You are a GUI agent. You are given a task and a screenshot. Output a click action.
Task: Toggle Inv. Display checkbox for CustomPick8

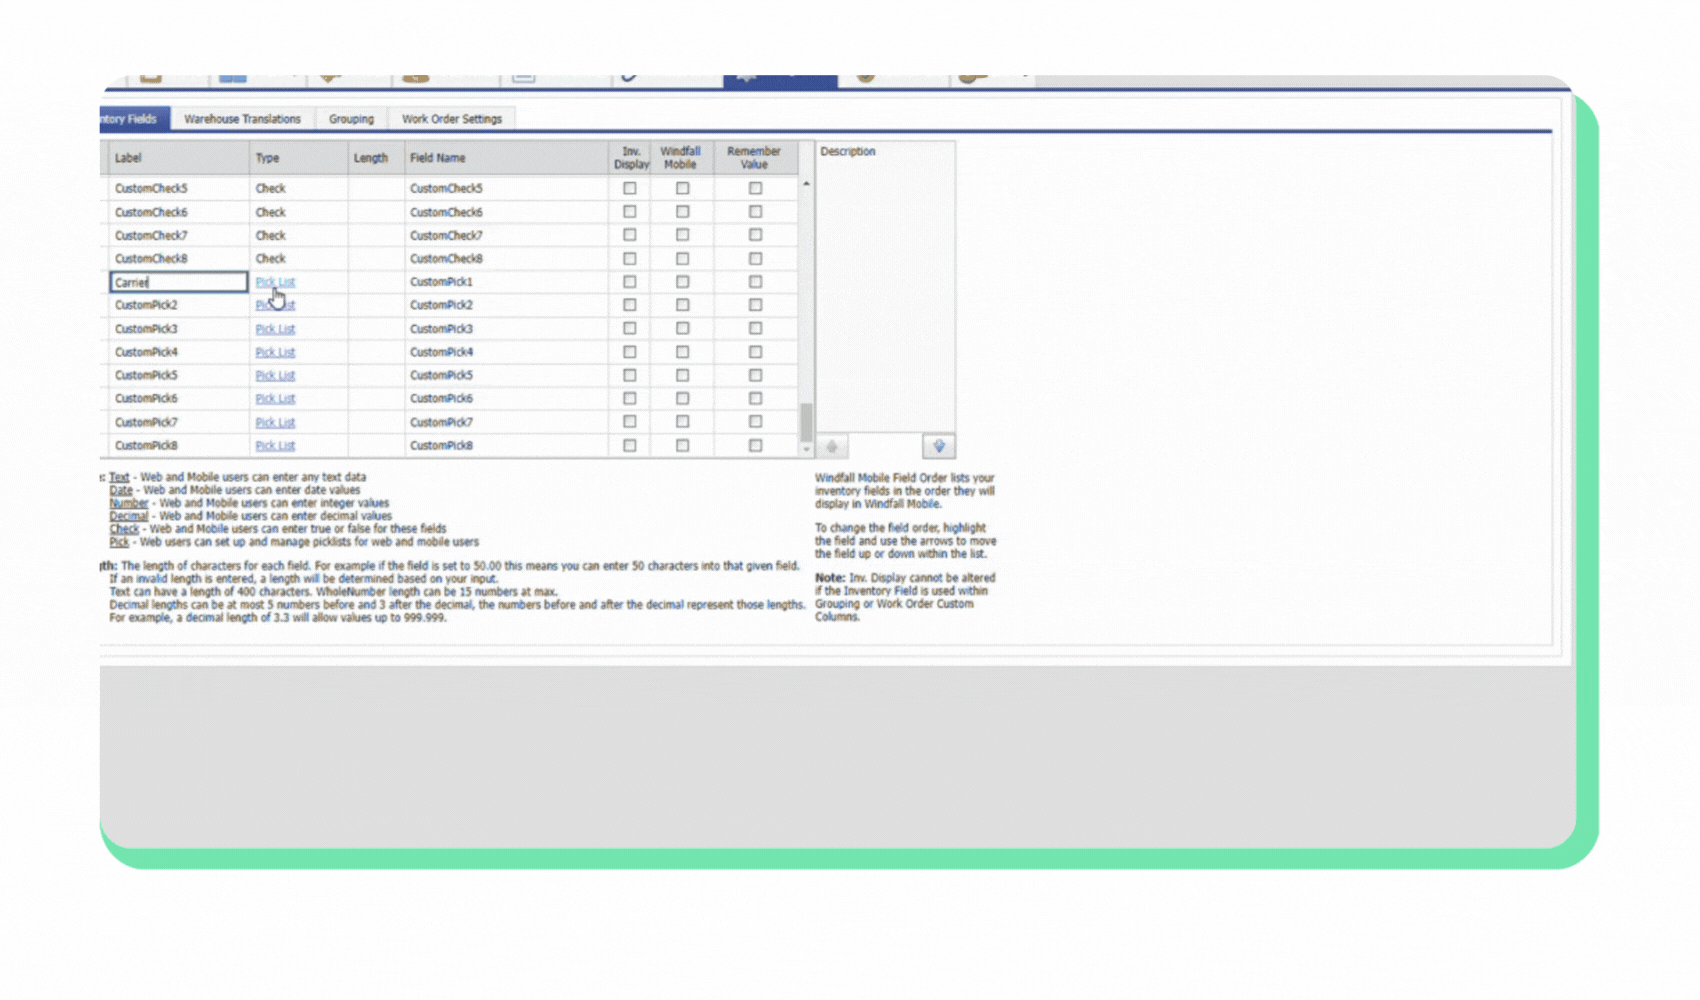pos(630,446)
